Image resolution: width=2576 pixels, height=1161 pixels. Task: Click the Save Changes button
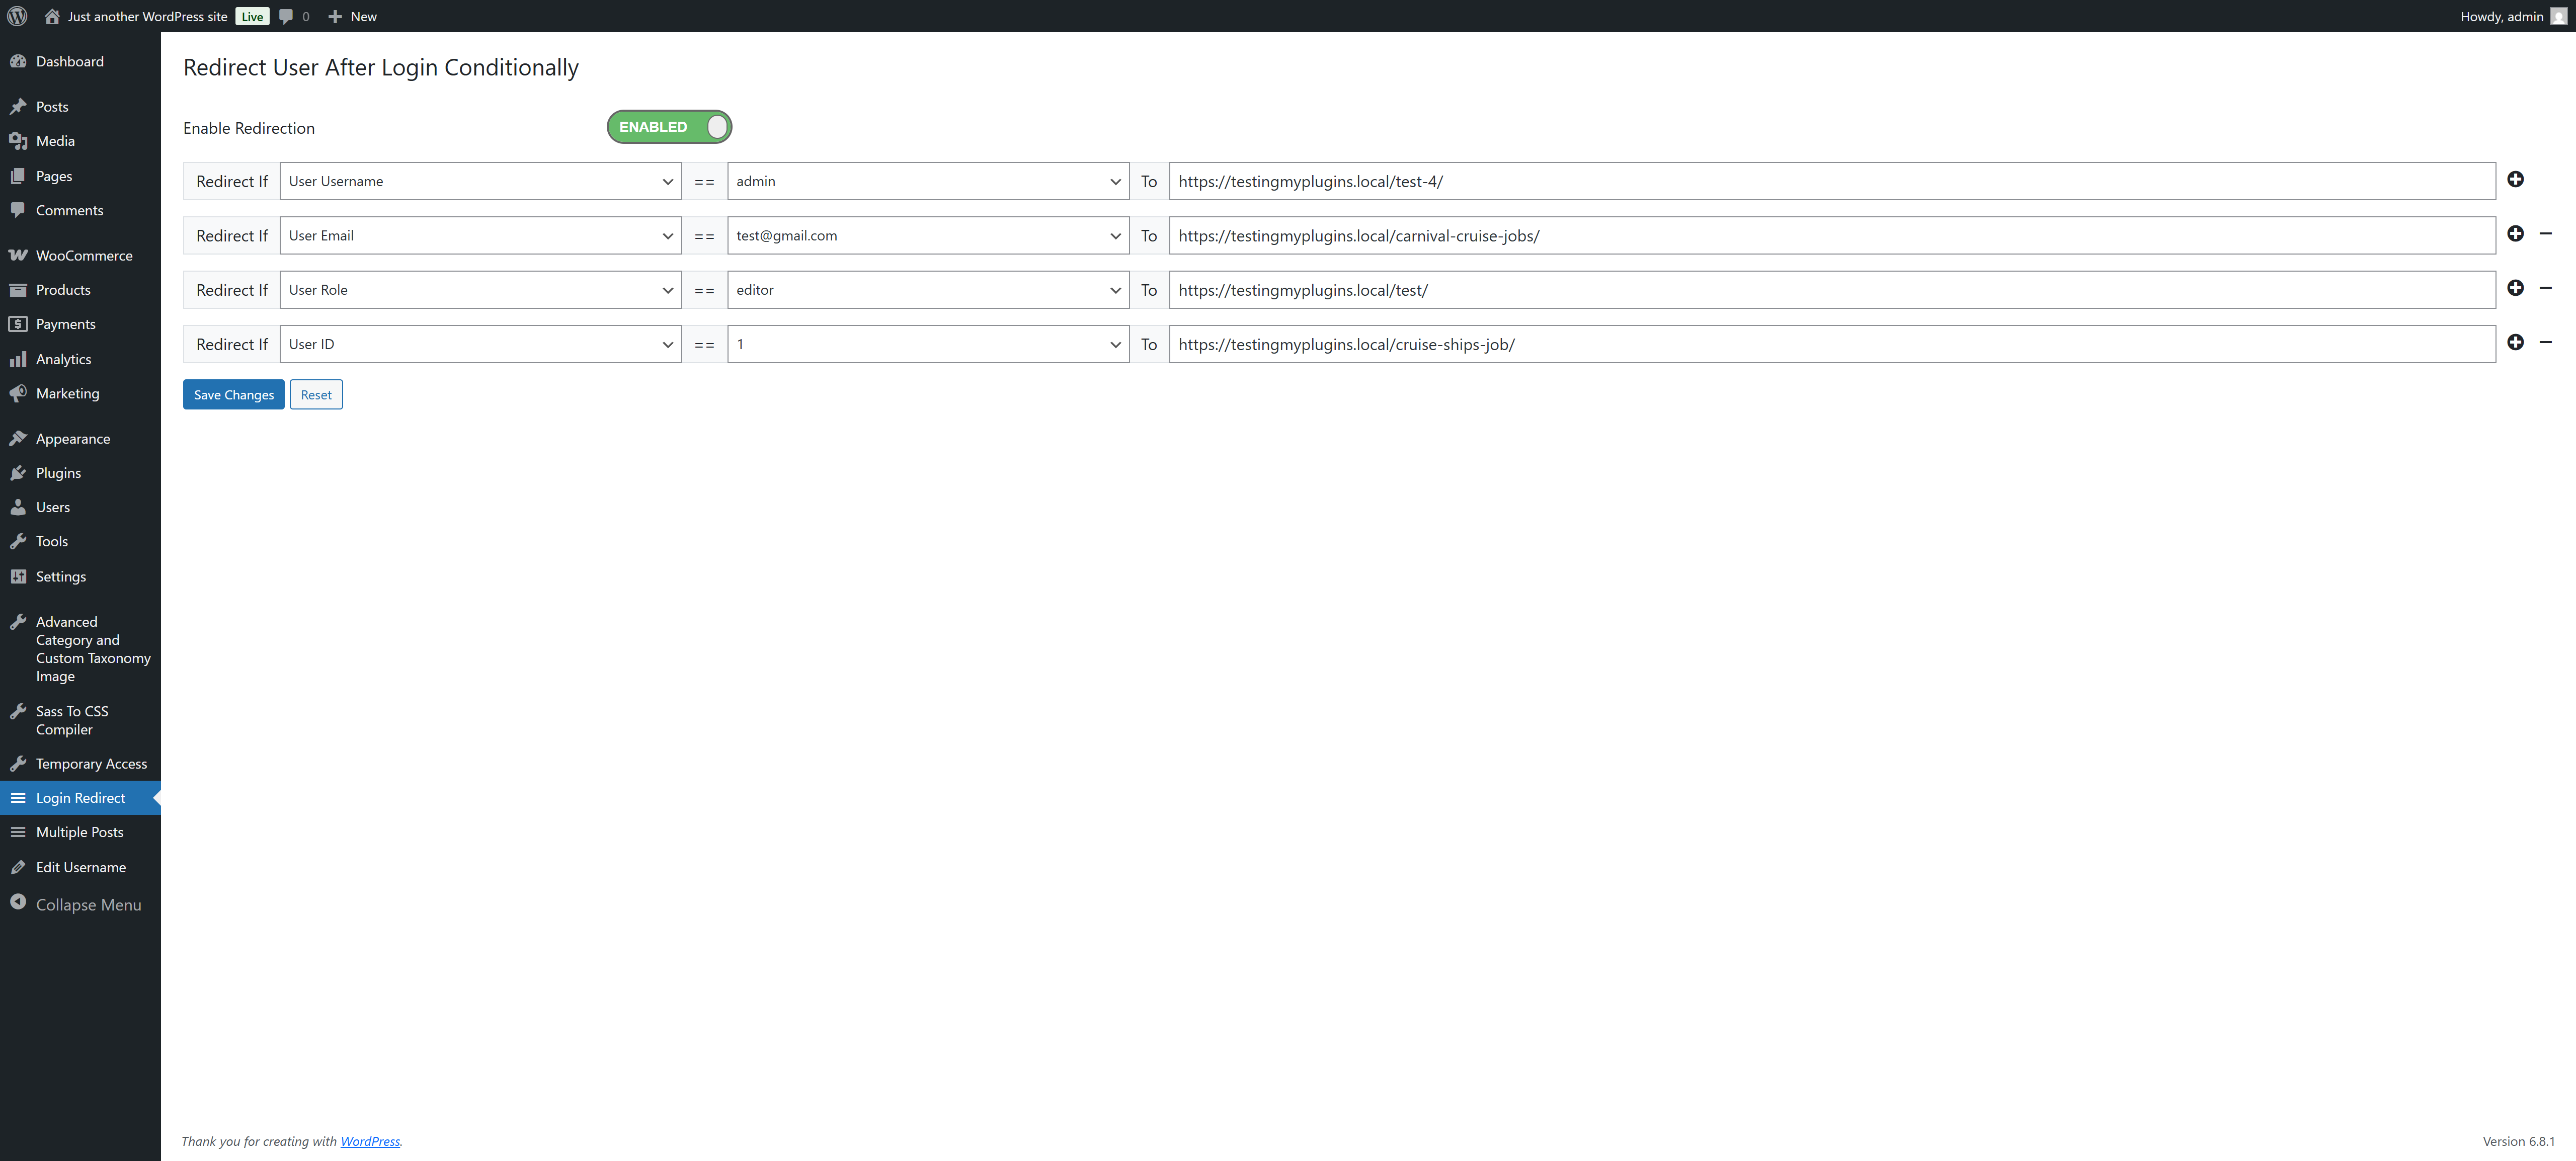click(233, 395)
